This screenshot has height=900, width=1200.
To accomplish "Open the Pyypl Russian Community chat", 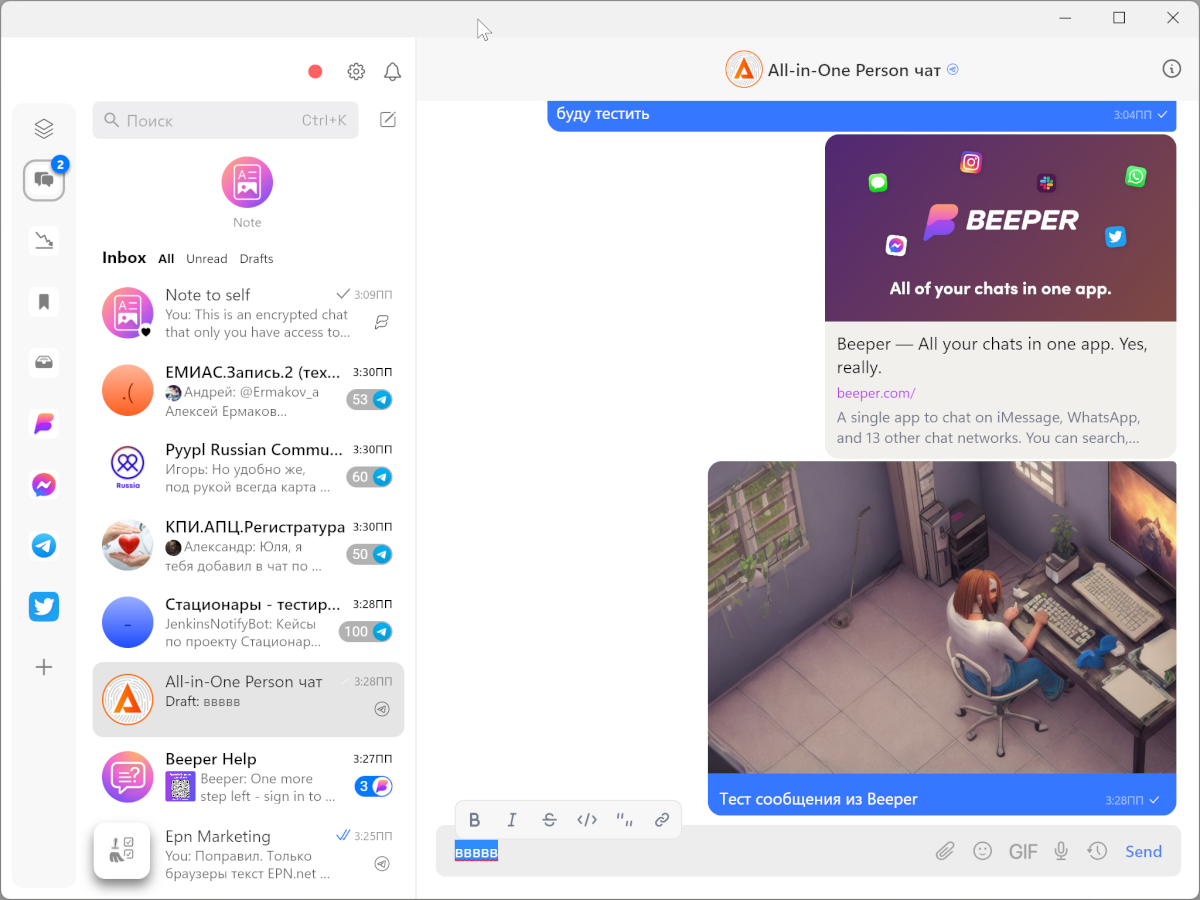I will click(248, 468).
